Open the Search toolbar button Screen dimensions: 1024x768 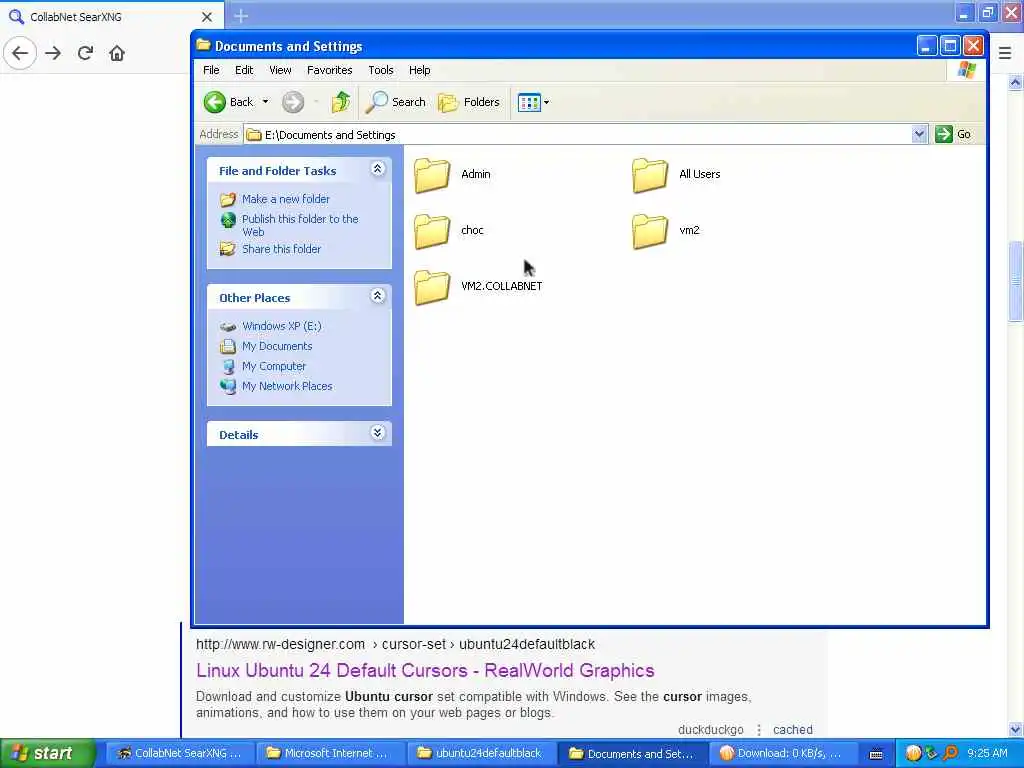[396, 102]
